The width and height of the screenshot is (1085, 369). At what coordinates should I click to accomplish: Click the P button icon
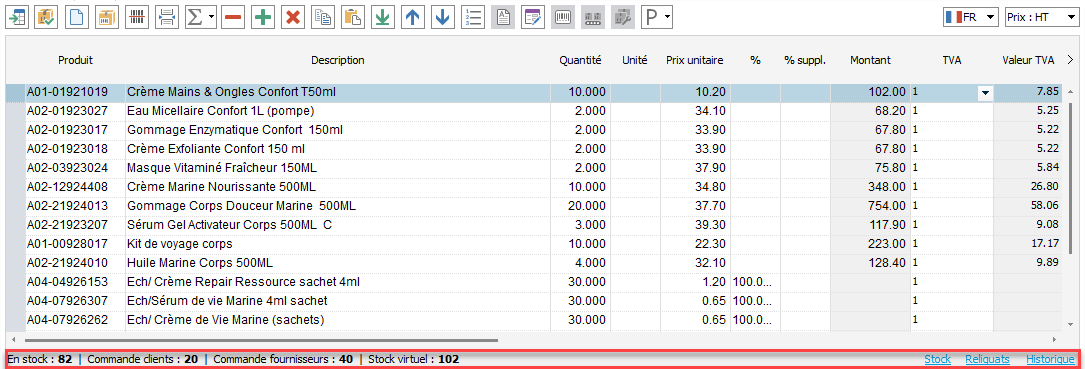click(652, 17)
